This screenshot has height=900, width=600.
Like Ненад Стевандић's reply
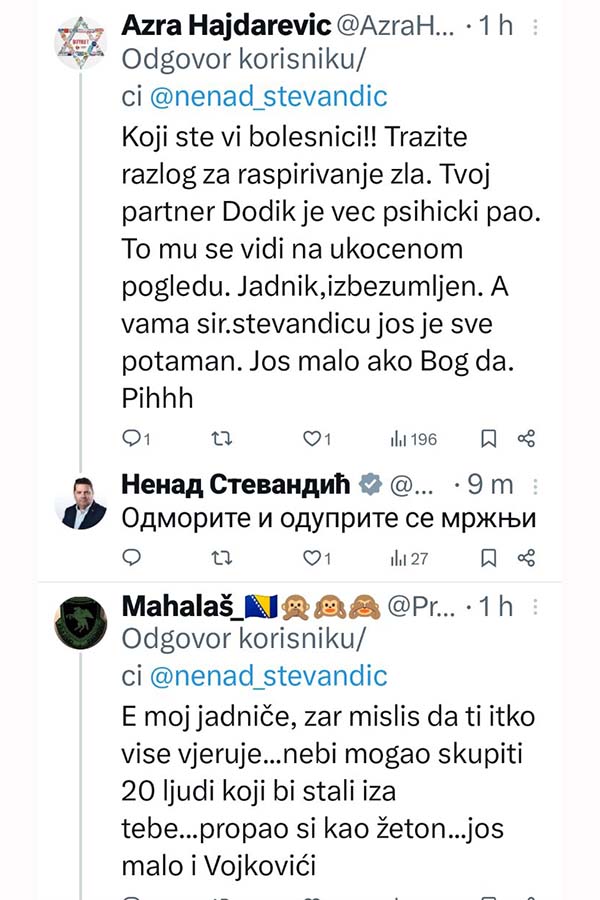point(311,557)
